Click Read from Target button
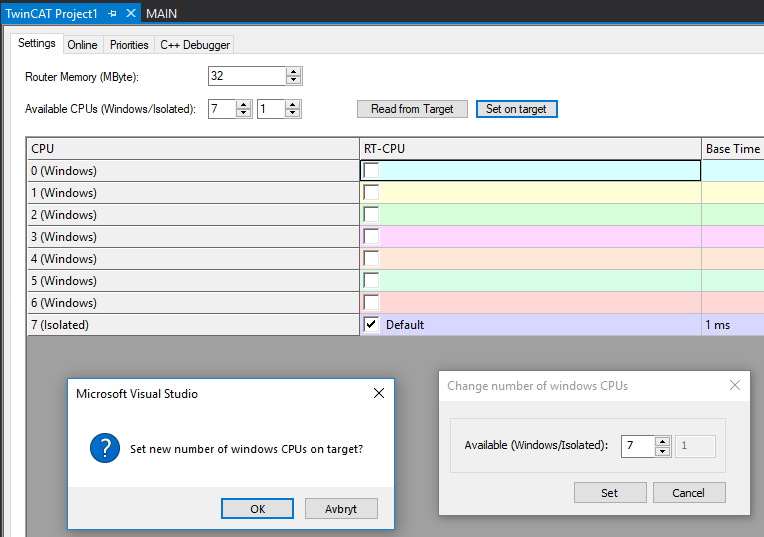 point(412,109)
